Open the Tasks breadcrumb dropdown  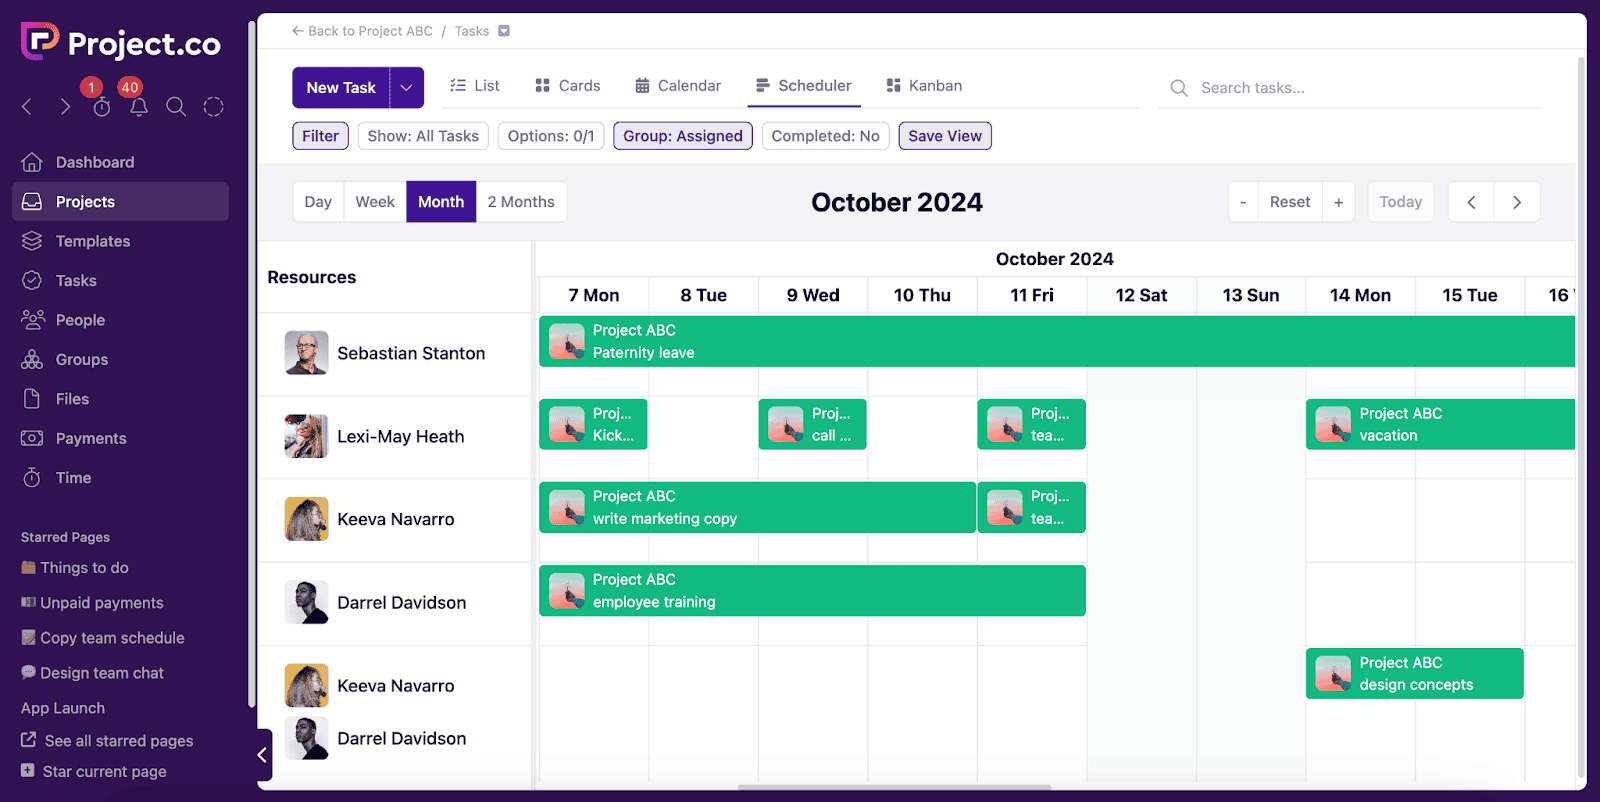(504, 31)
